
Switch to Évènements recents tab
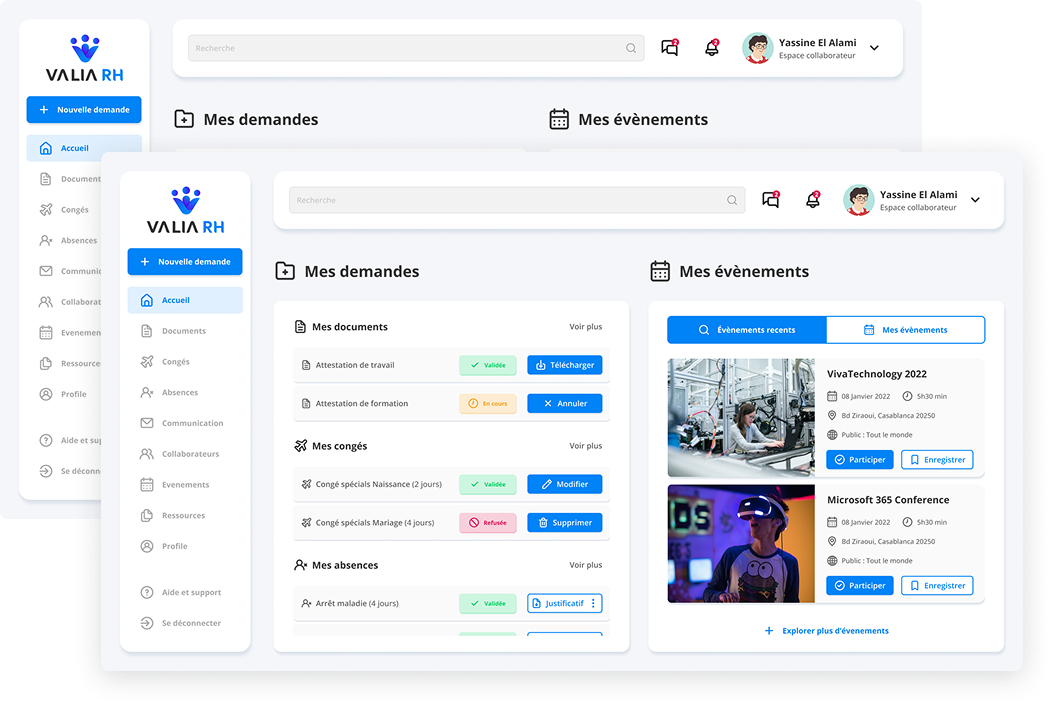coord(747,330)
